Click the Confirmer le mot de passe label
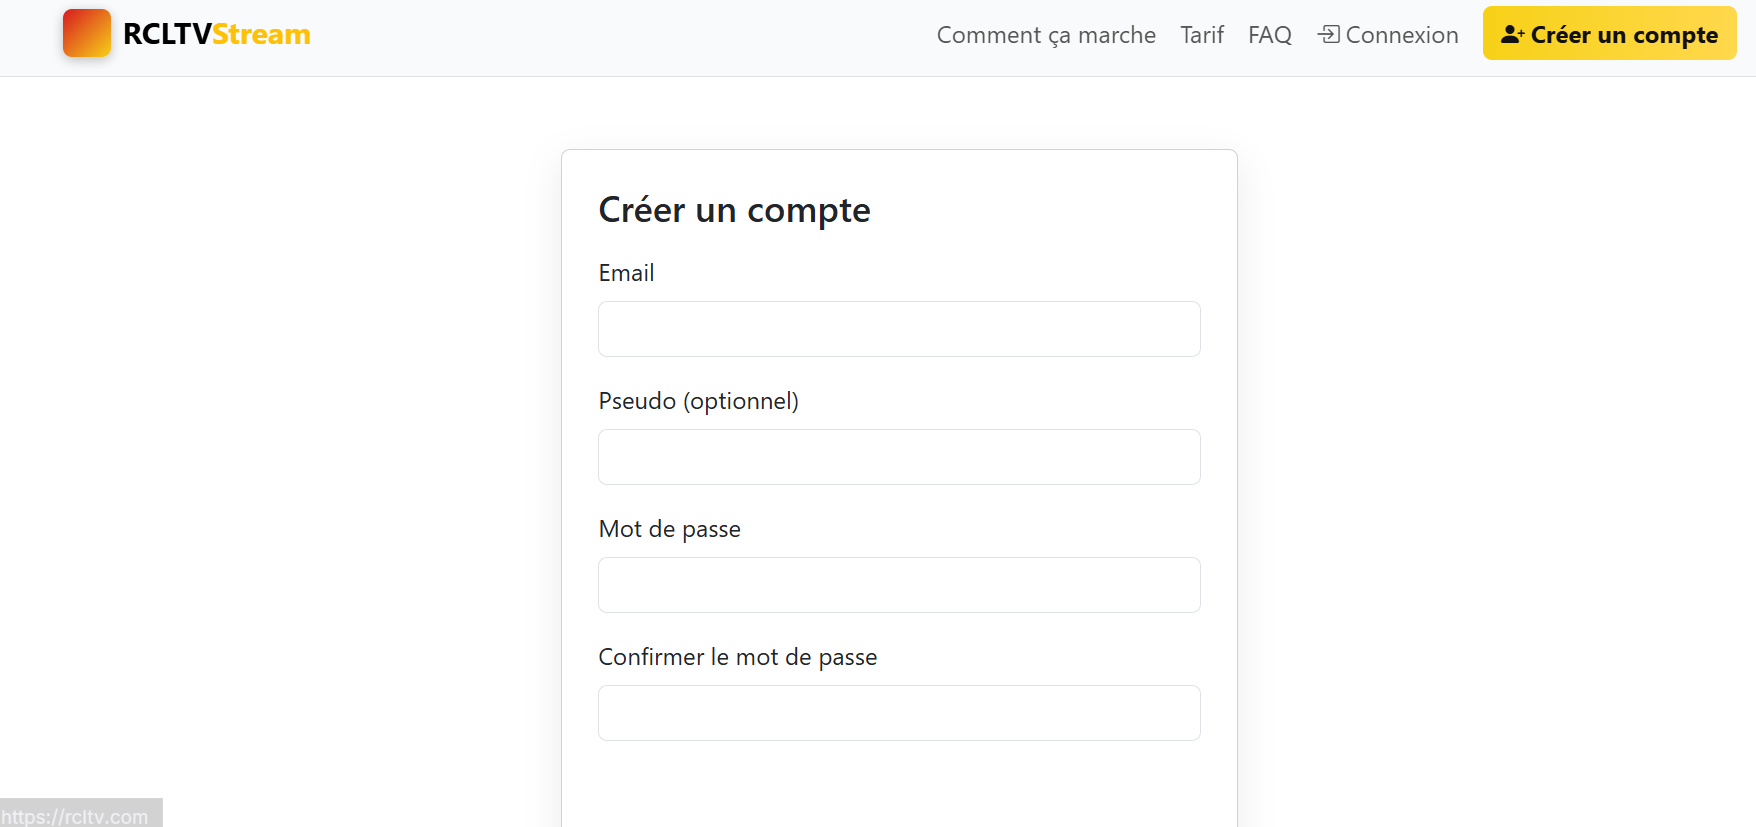Image resolution: width=1756 pixels, height=827 pixels. point(737,656)
